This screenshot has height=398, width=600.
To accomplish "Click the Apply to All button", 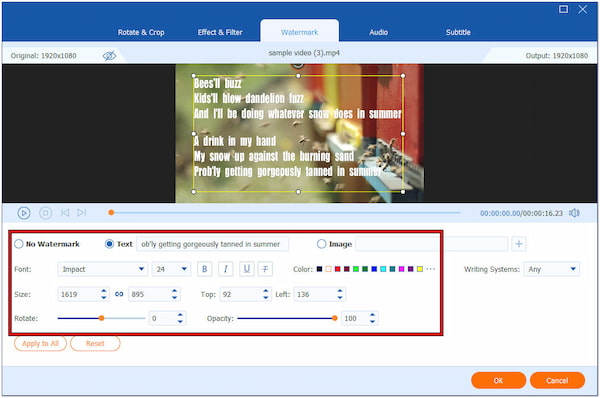I will [x=40, y=343].
